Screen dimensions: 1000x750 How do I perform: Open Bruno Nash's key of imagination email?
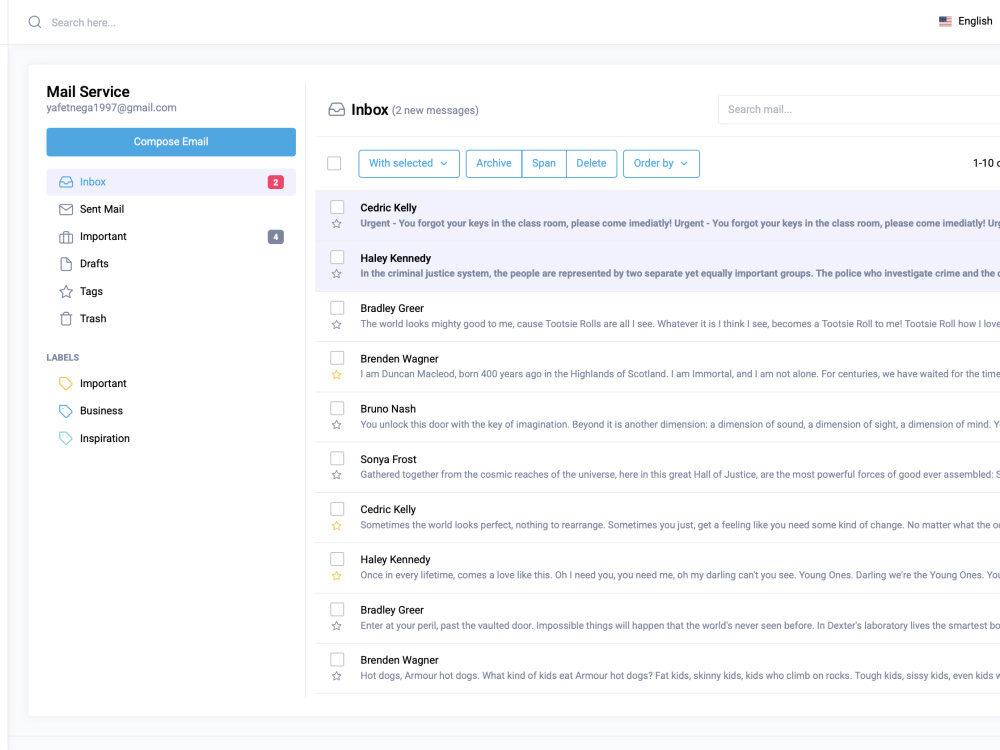click(x=658, y=417)
